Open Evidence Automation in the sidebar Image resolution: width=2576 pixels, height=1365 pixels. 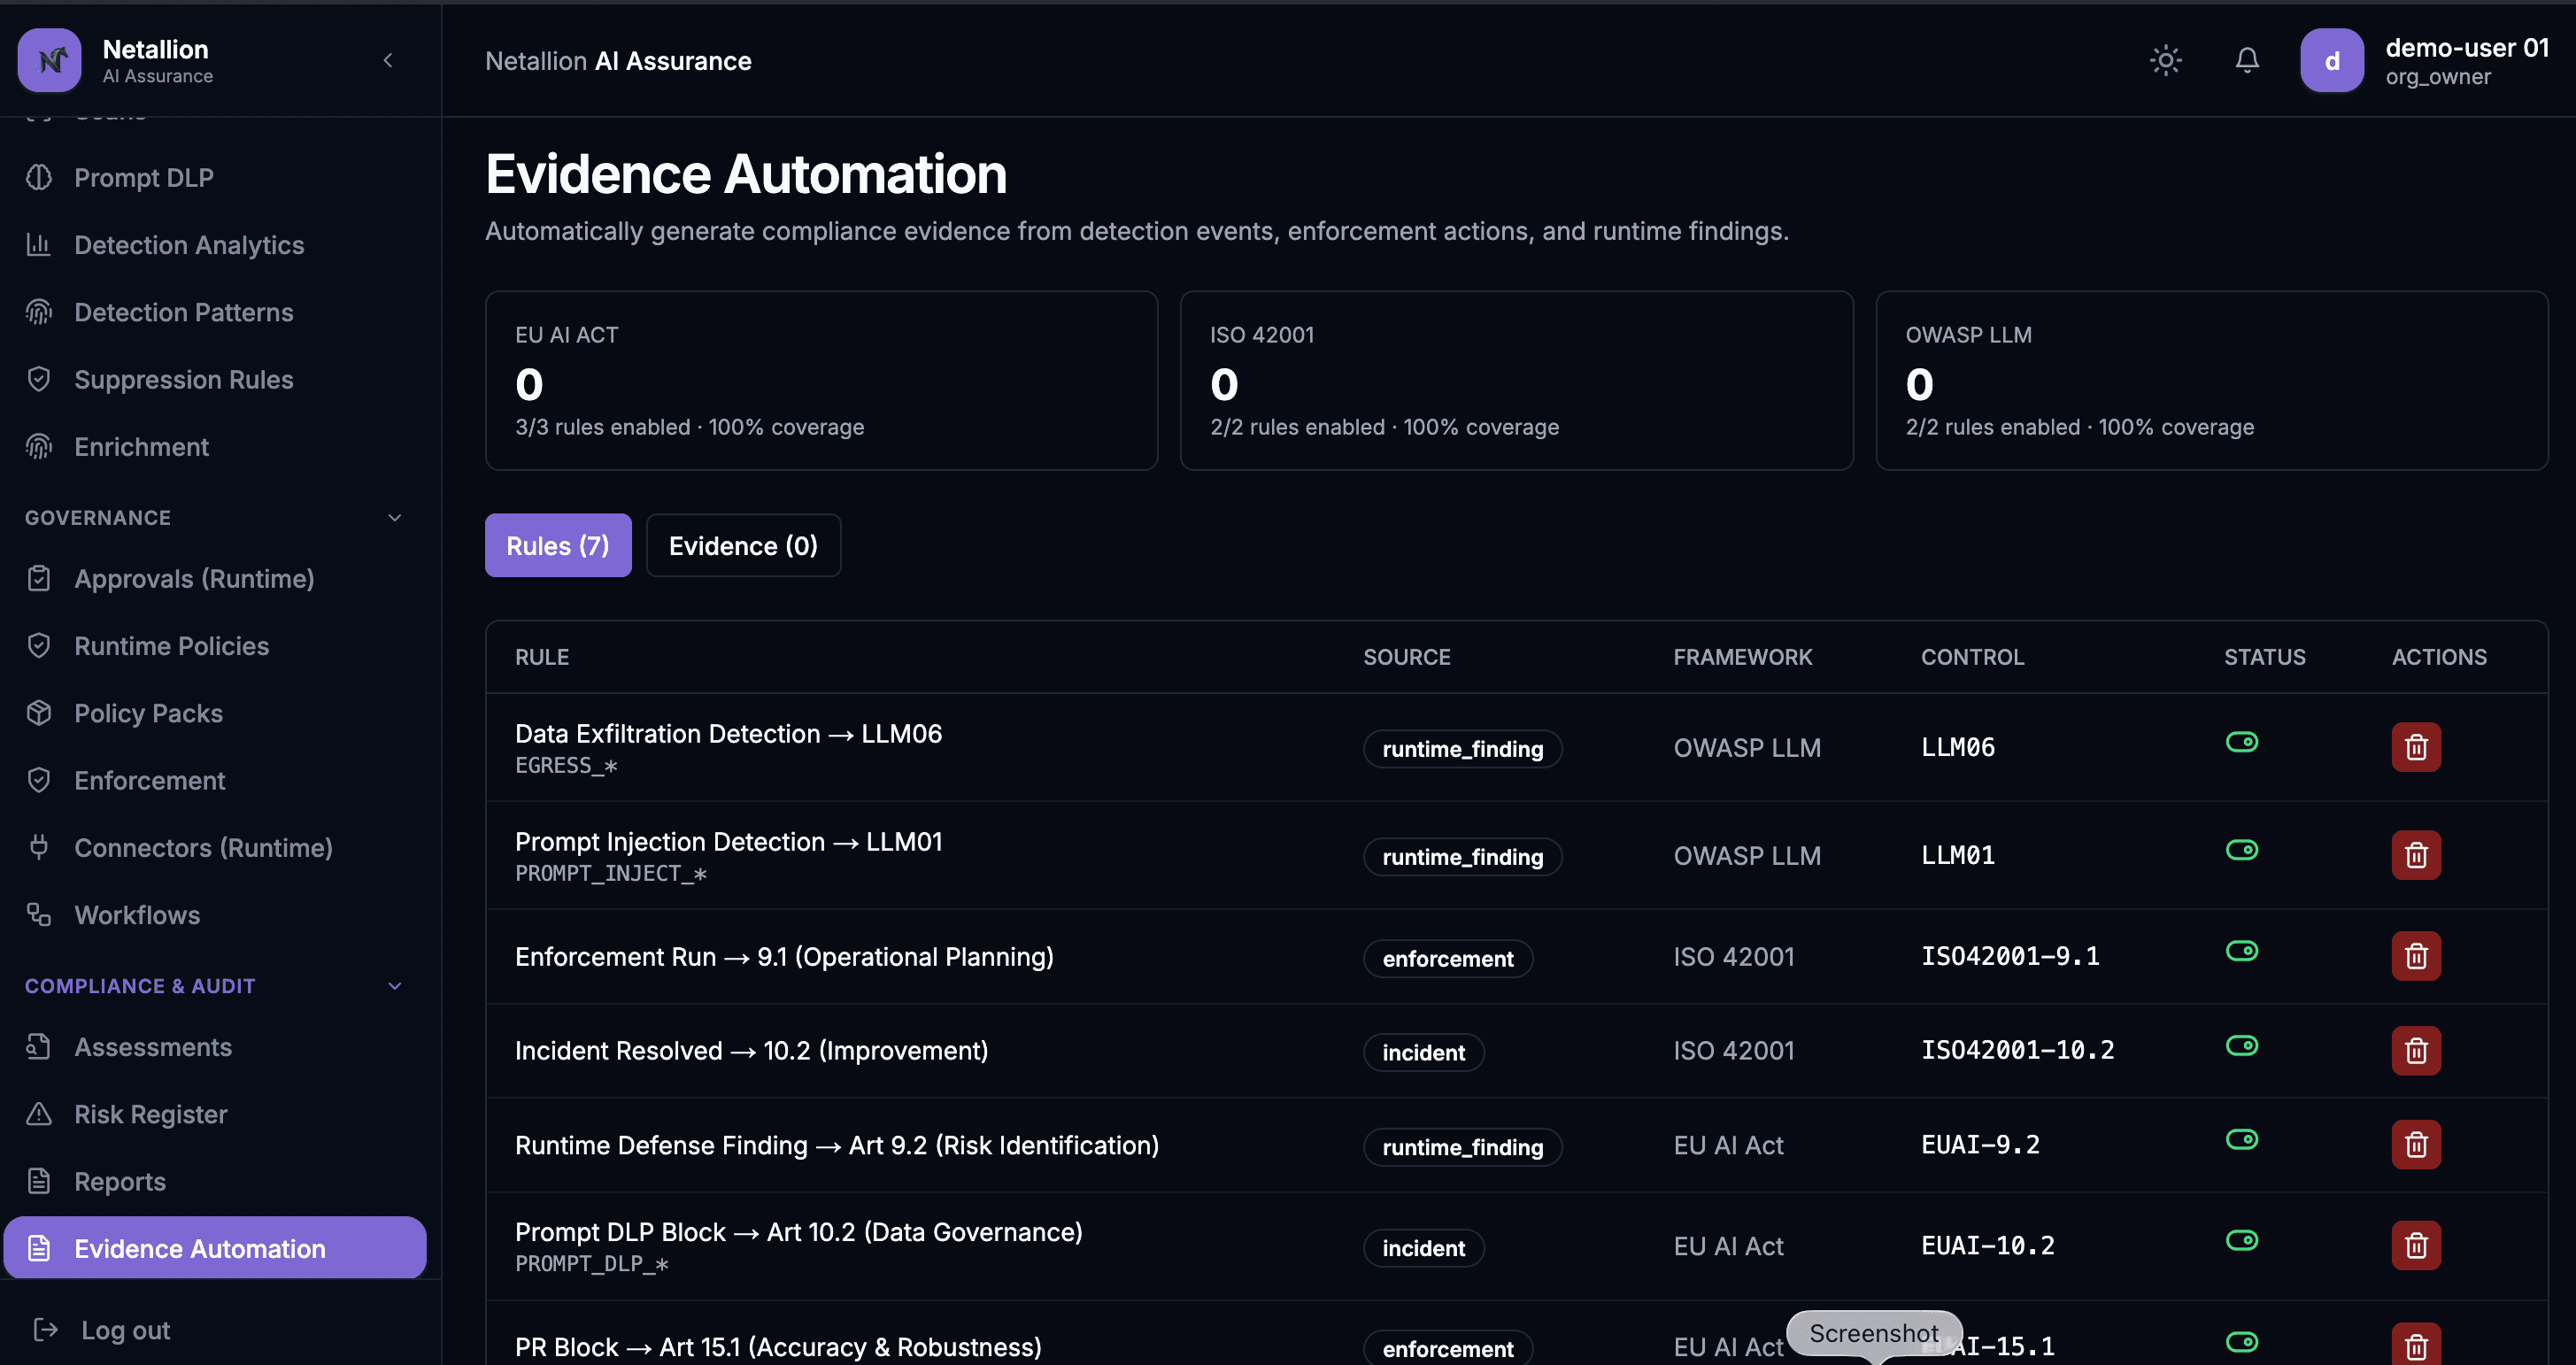click(215, 1247)
